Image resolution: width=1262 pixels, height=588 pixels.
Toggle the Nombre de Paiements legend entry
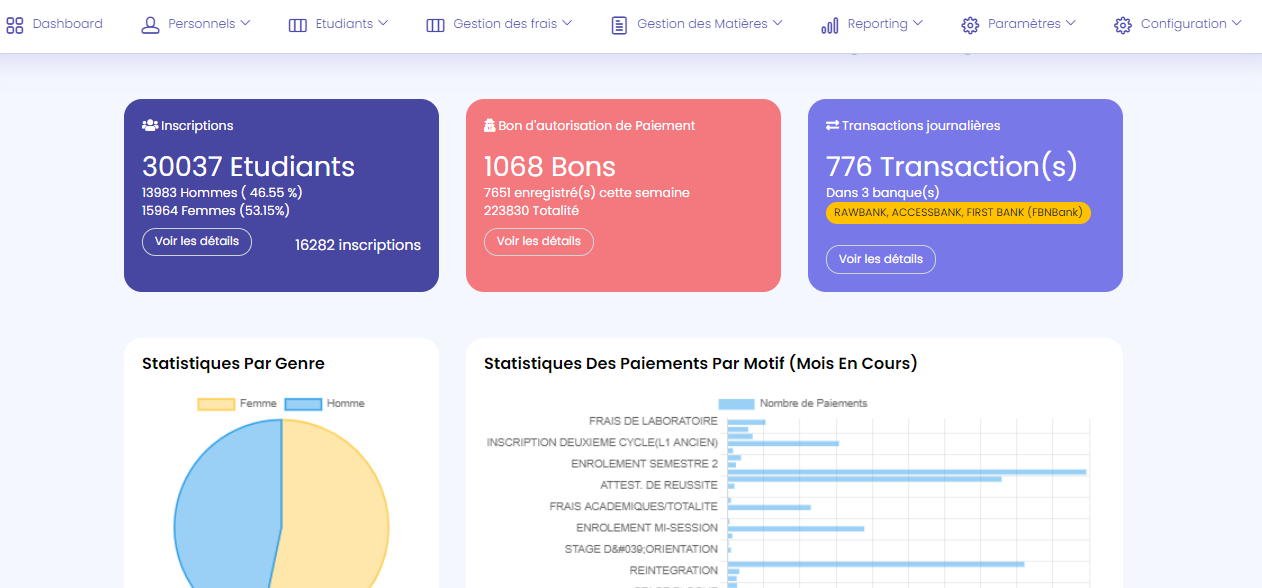(793, 403)
